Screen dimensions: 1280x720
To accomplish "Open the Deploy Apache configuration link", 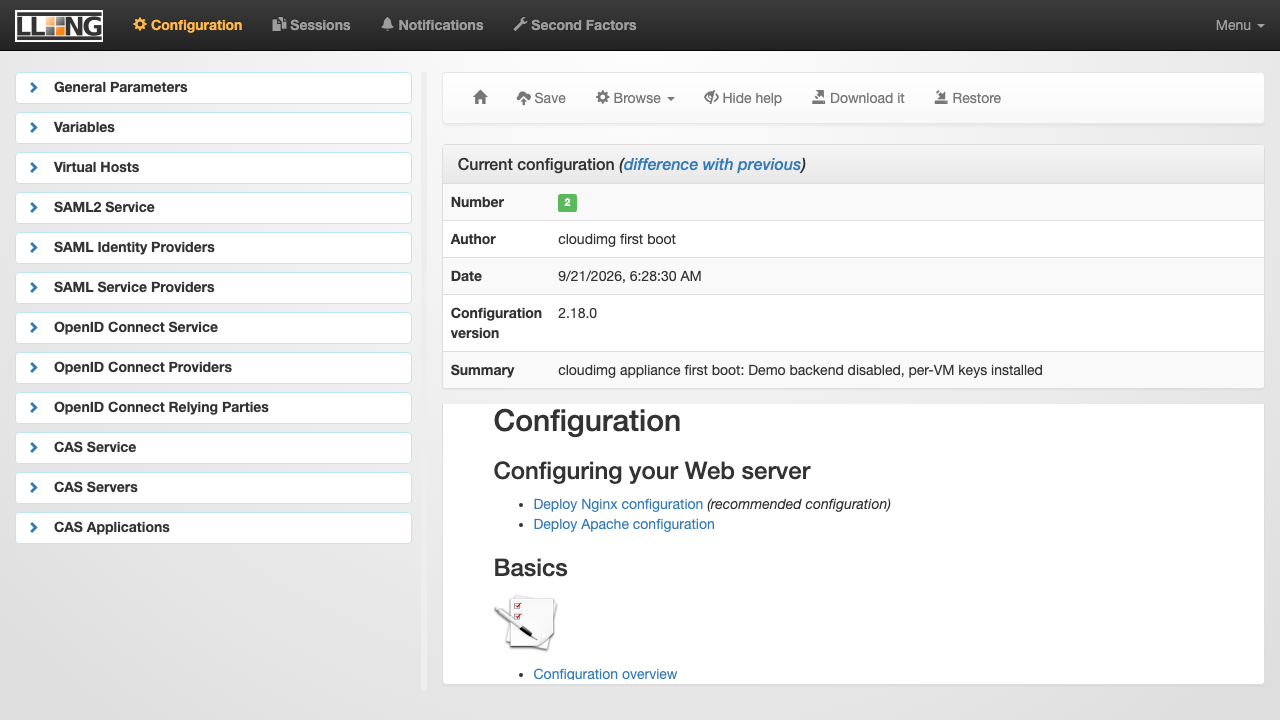I will (624, 524).
